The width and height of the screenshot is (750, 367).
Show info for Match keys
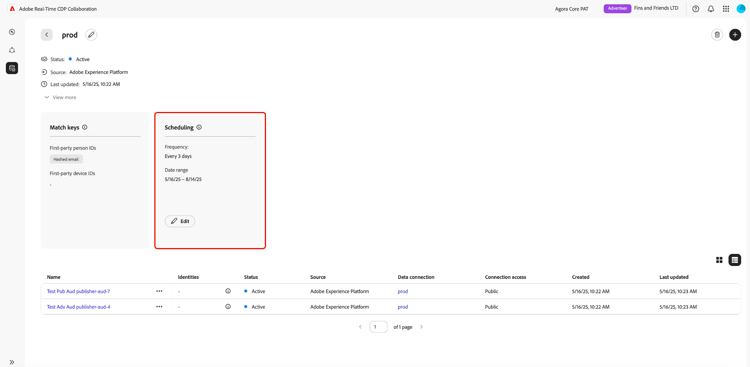click(x=85, y=127)
